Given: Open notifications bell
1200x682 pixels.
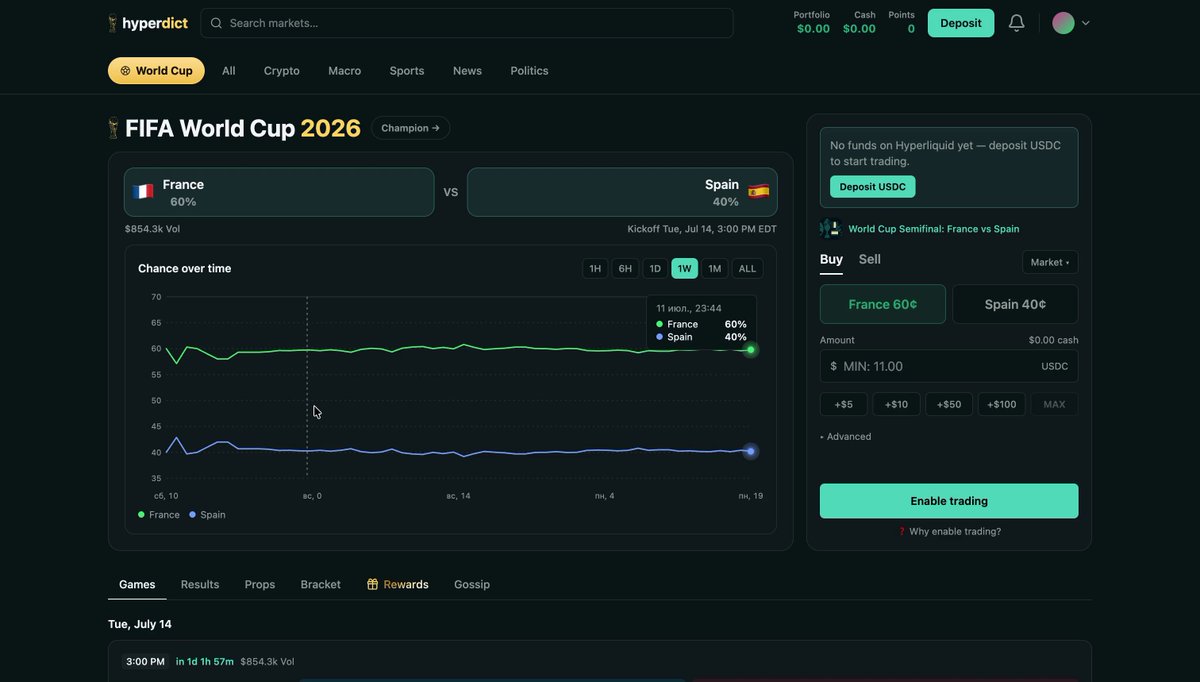Looking at the screenshot, I should (1016, 23).
